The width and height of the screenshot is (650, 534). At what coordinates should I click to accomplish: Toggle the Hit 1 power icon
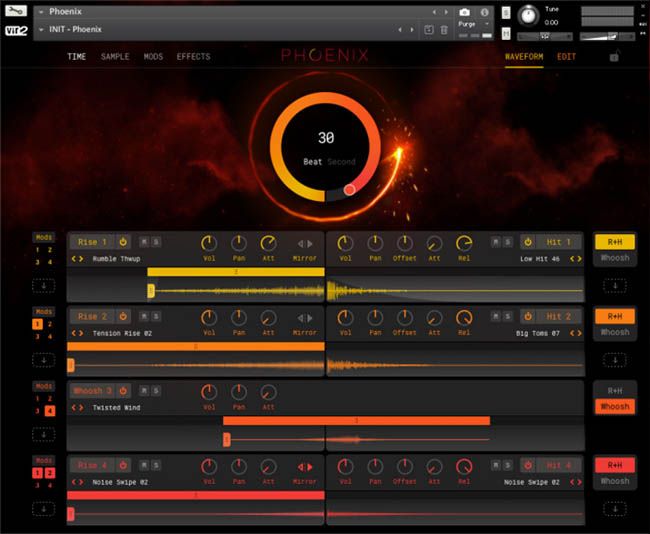528,242
